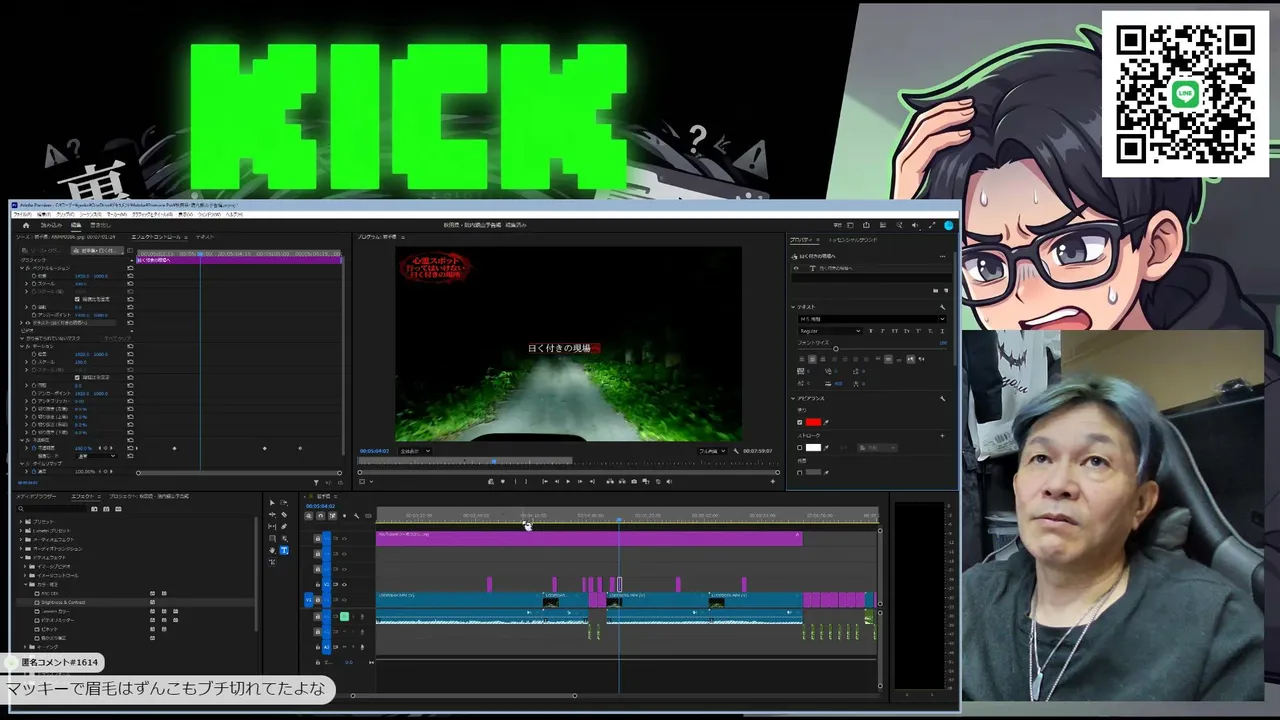The height and width of the screenshot is (720, 1280).
Task: Jump to the In point
Action: coord(544,481)
